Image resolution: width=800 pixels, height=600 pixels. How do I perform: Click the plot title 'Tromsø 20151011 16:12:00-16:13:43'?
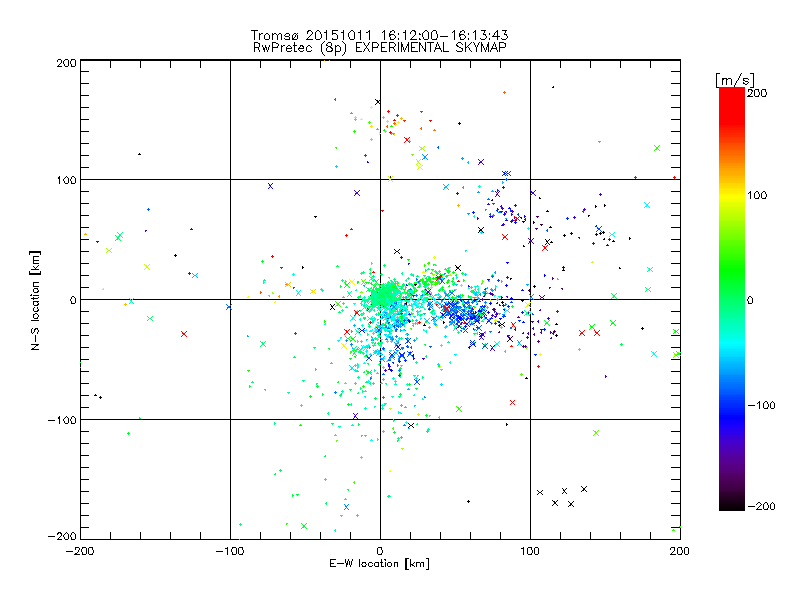pyautogui.click(x=379, y=35)
